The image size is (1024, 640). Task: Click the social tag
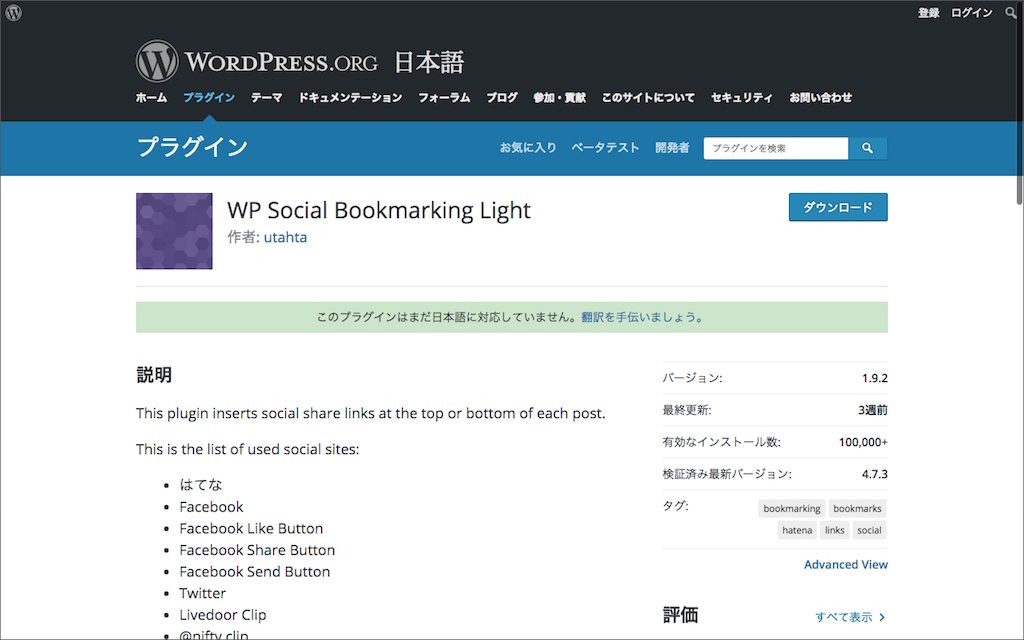tap(869, 530)
